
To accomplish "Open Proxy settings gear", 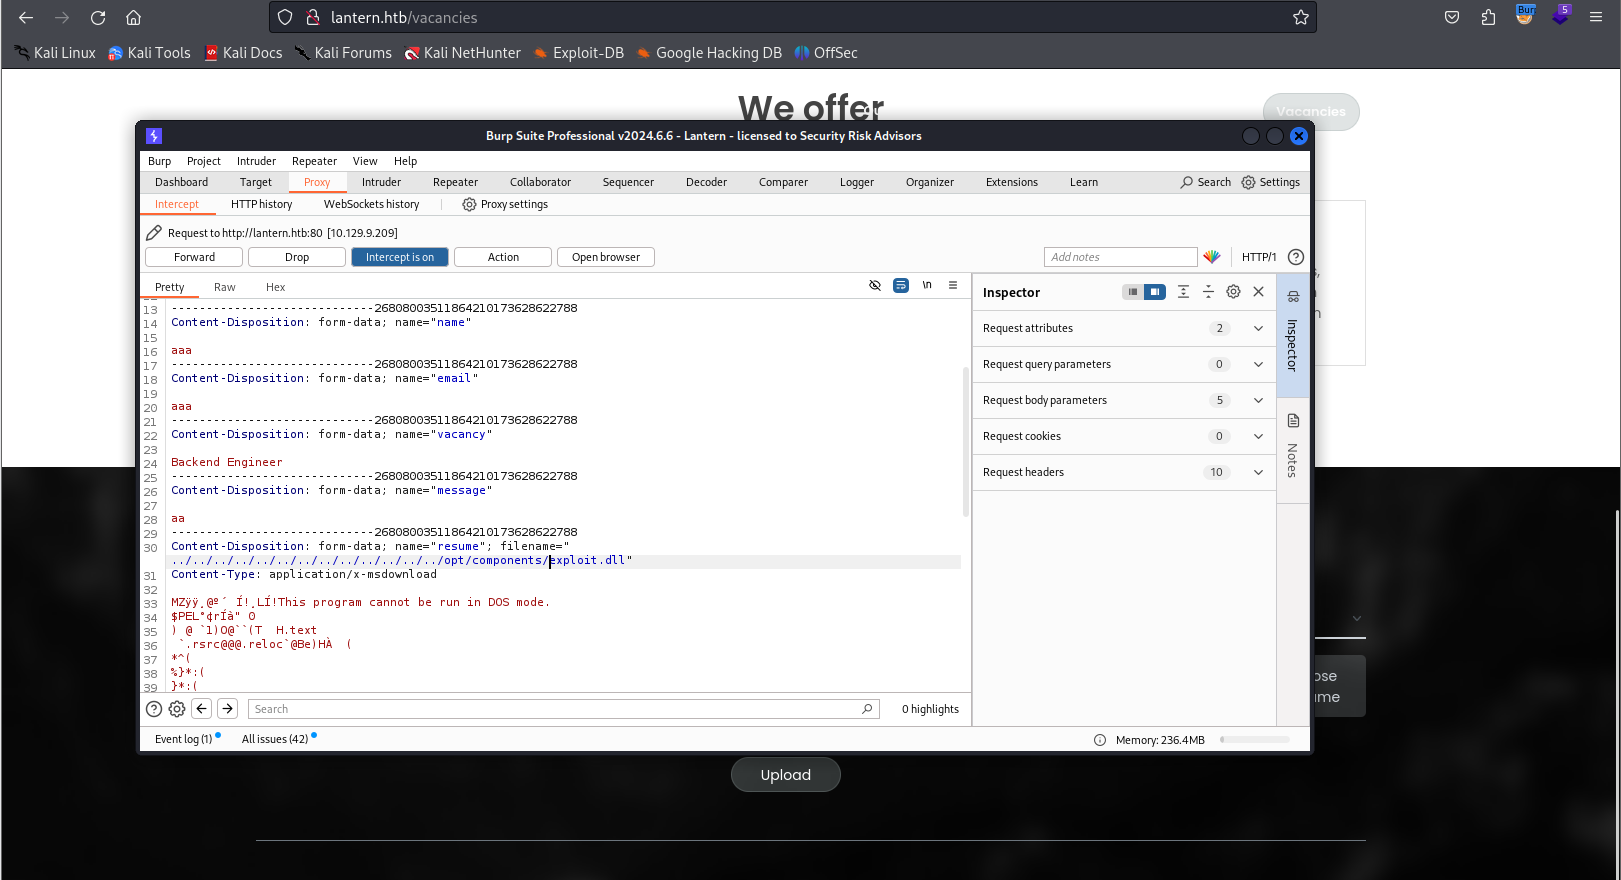I will click(505, 204).
